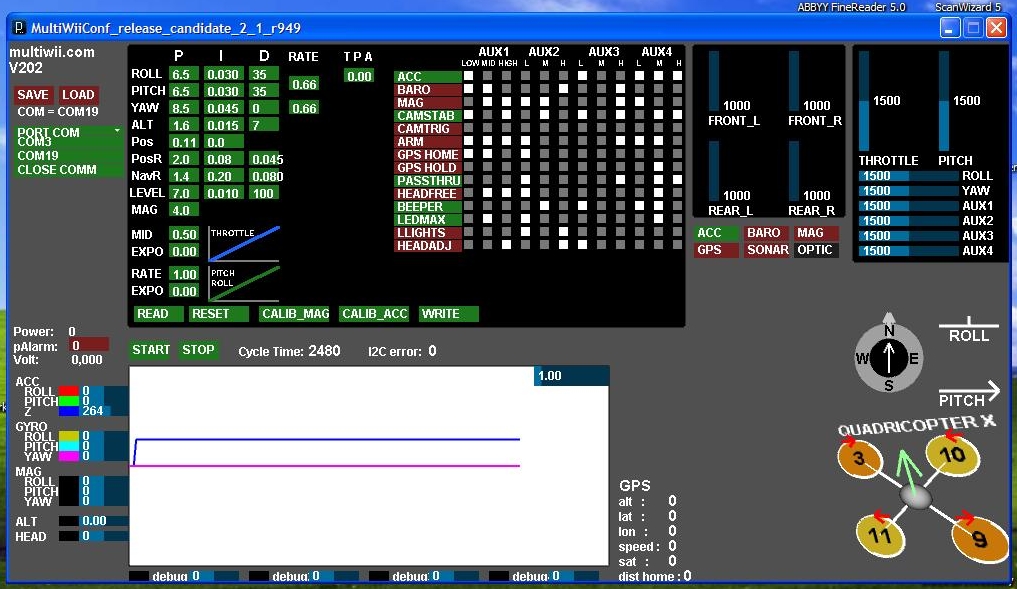
Task: Toggle CAMSTAB row AUX4 H checkbox
Action: pos(677,115)
